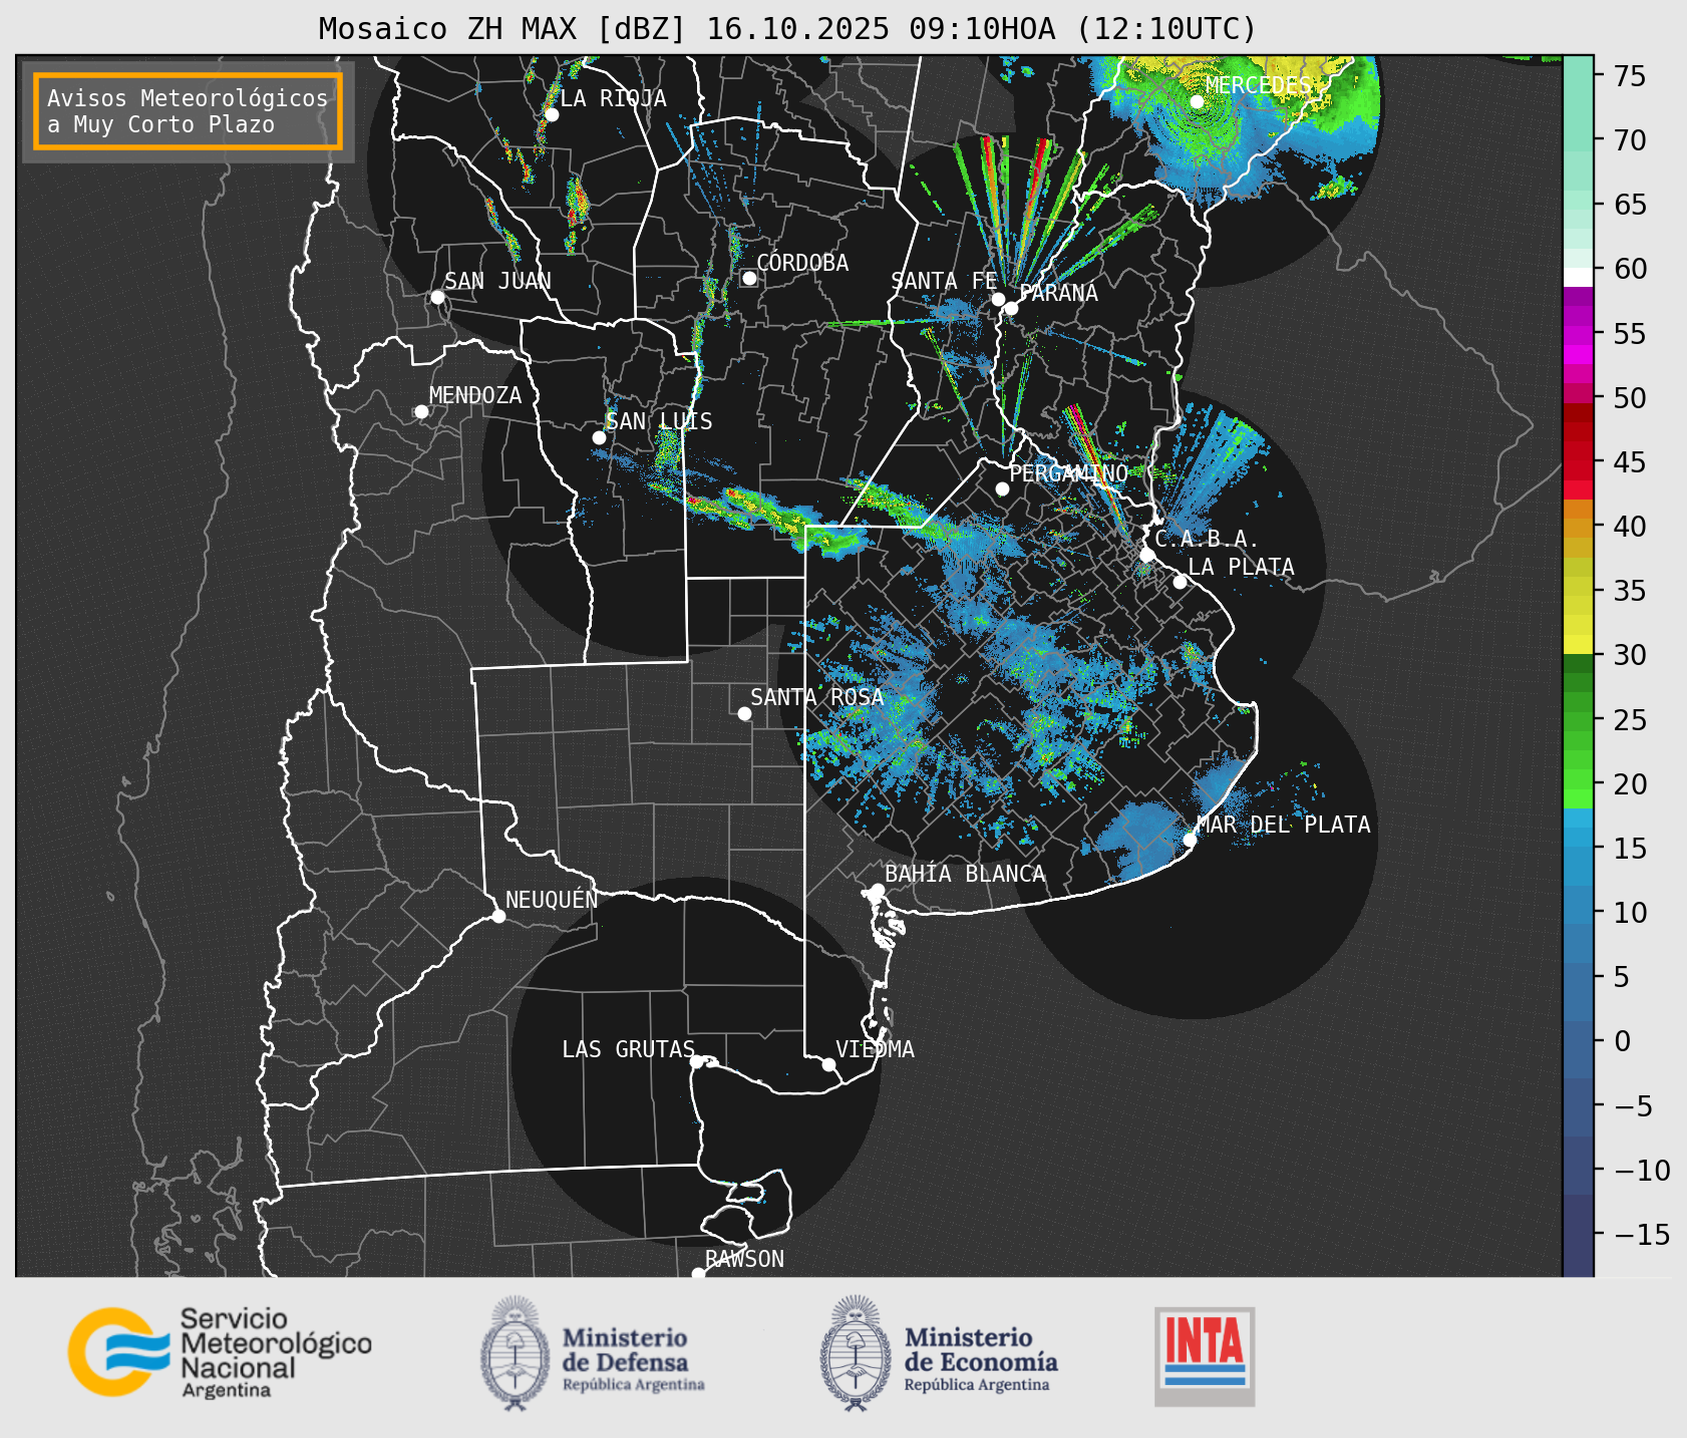Click the VIEDMA city label

[875, 1049]
